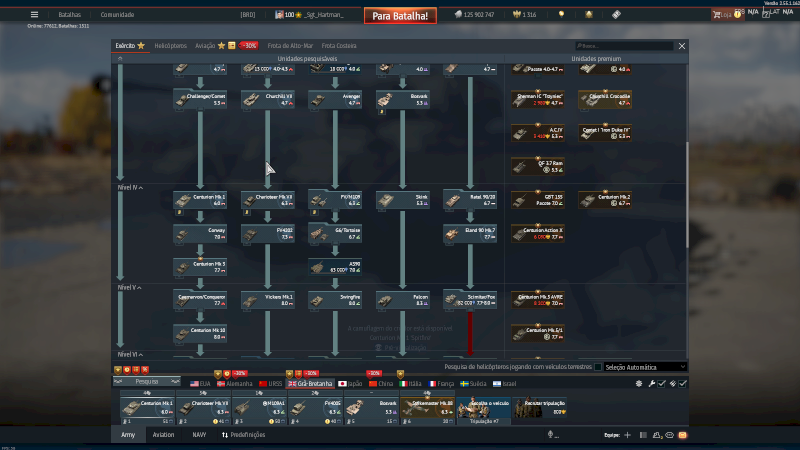The width and height of the screenshot is (800, 450).
Task: Select the Centurion Mk.1 card in tree
Action: tap(200, 199)
